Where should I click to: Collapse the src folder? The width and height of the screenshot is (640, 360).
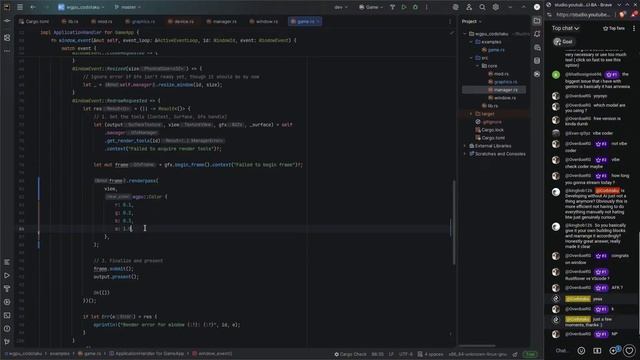point(471,58)
